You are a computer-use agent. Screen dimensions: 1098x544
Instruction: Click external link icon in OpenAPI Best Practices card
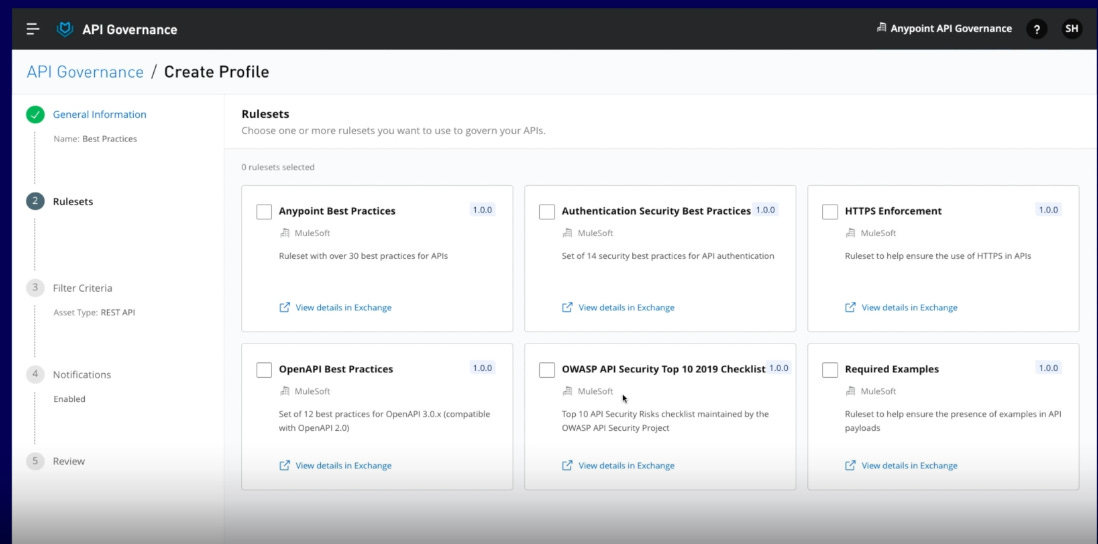click(284, 466)
